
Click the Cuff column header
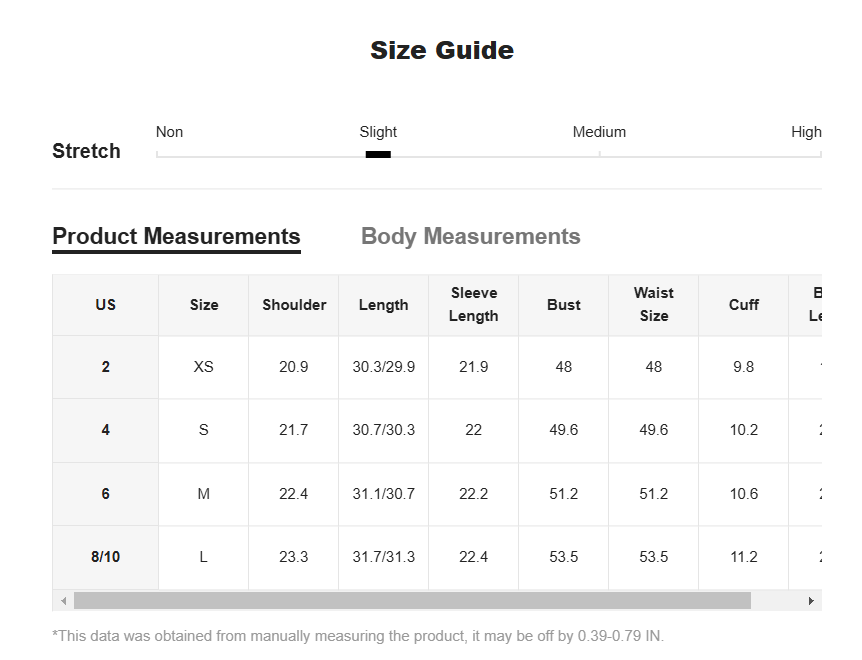point(744,305)
